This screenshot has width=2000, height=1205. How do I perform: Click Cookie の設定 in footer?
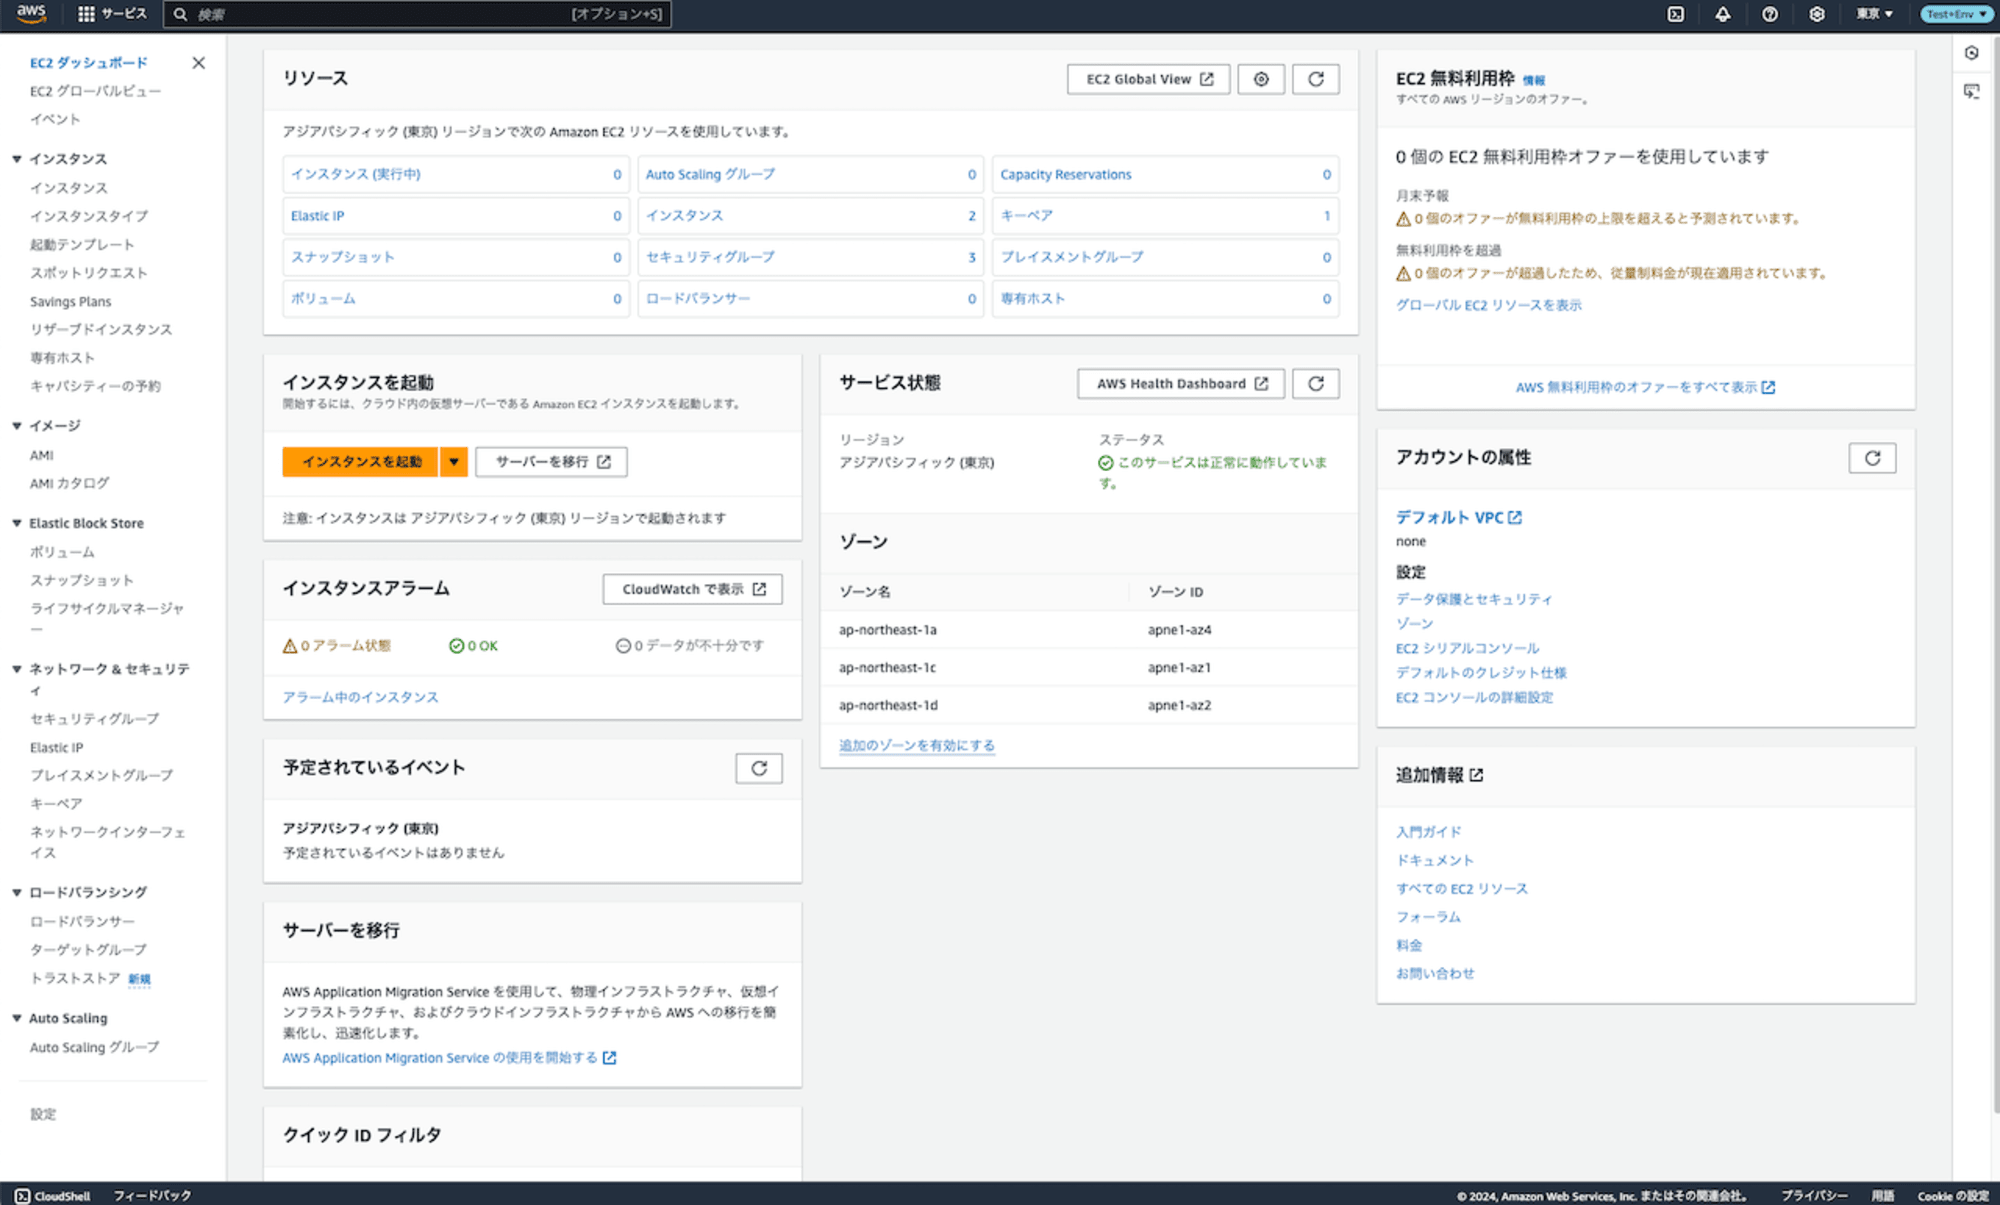1953,1196
